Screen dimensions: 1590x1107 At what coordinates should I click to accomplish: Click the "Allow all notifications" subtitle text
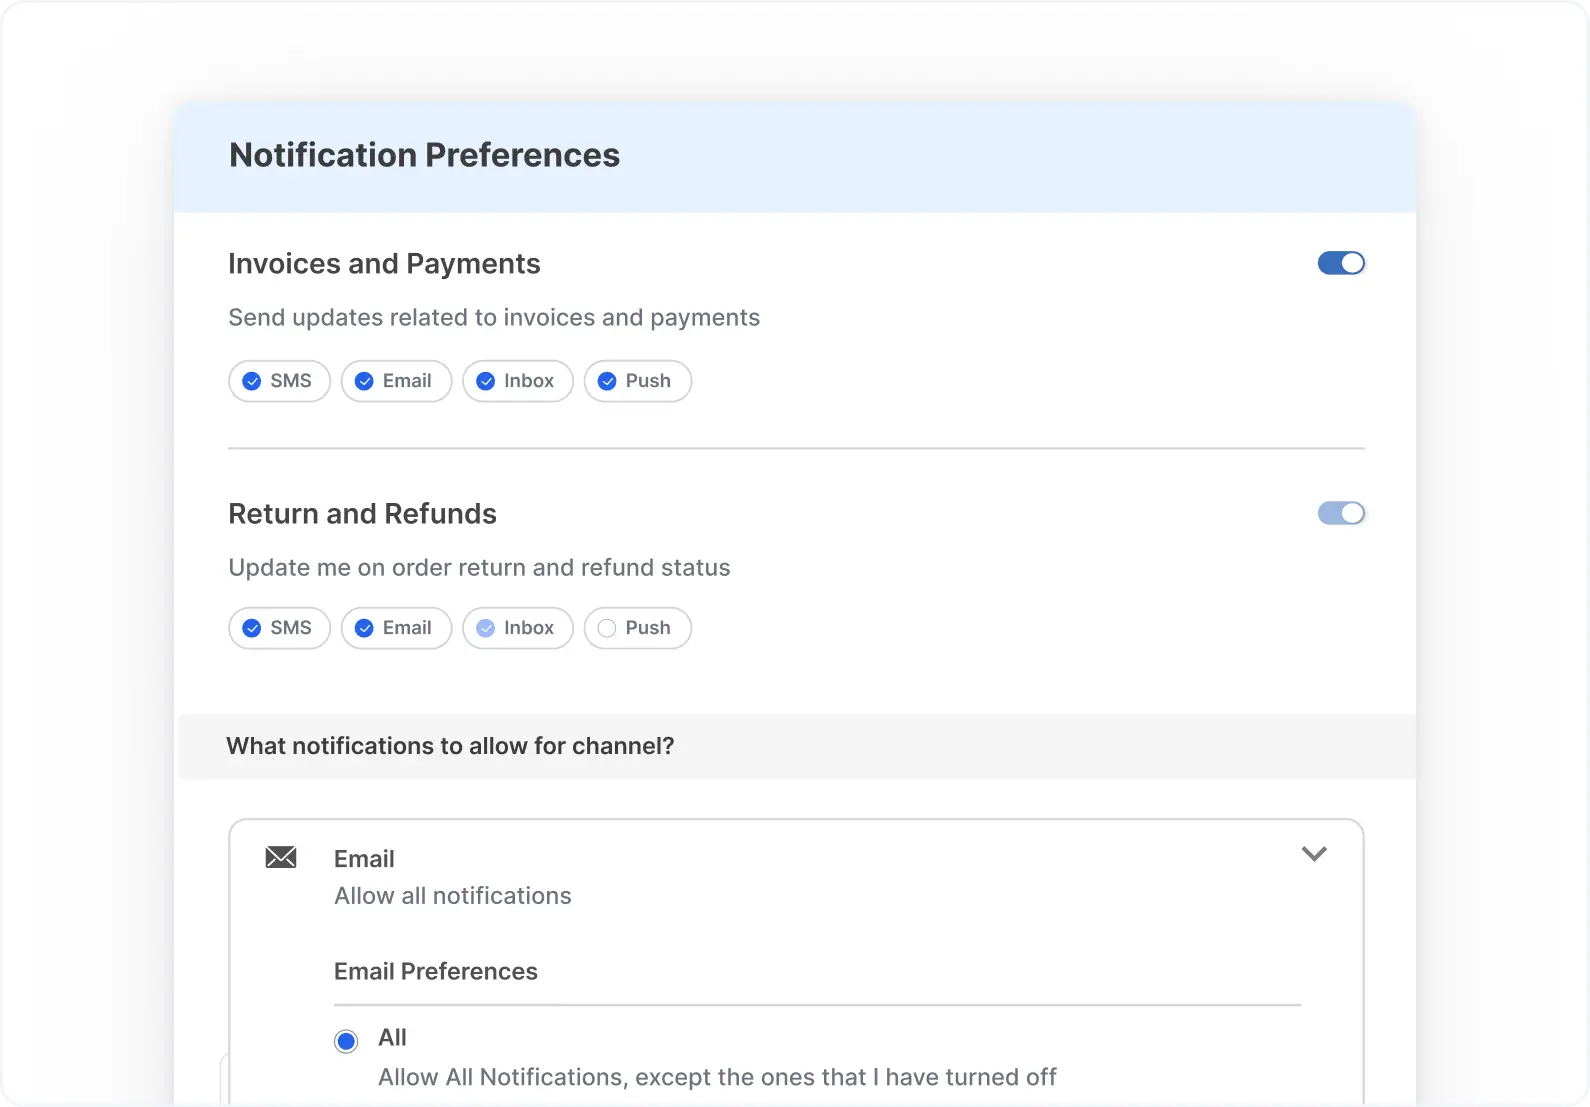point(452,896)
